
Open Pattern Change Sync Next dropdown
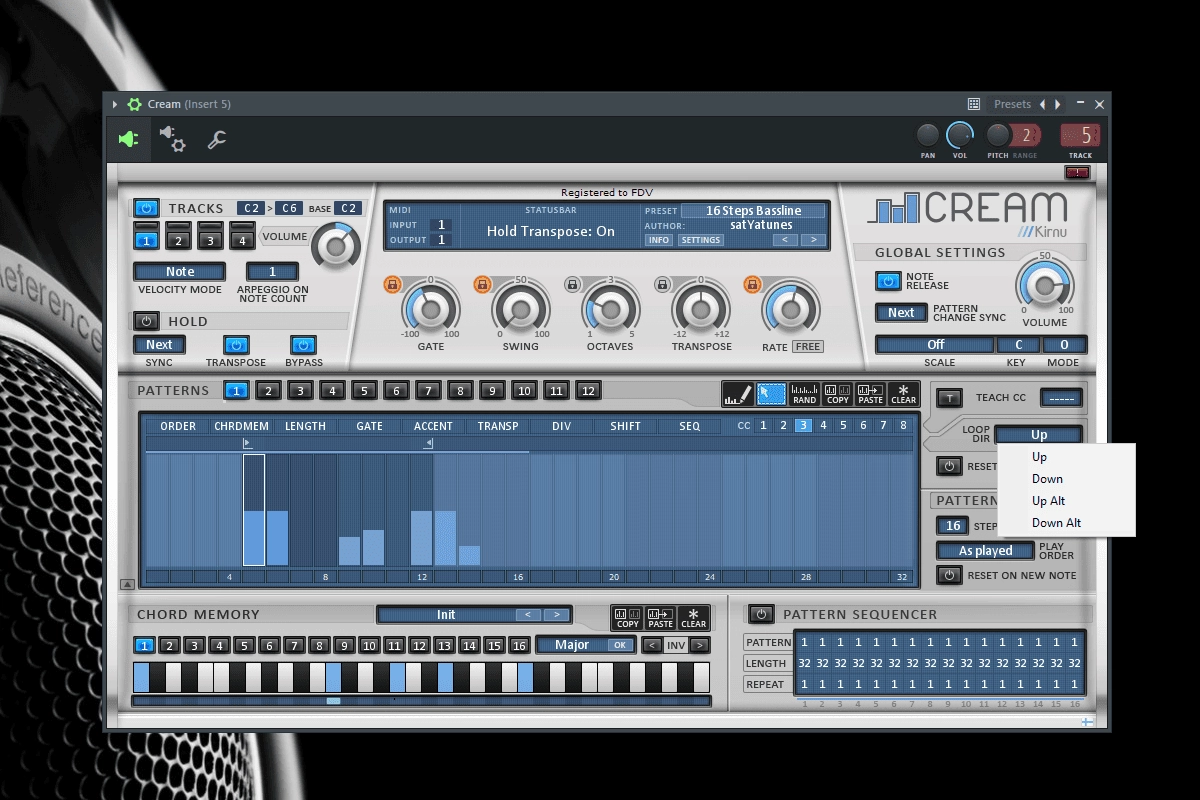click(x=901, y=313)
